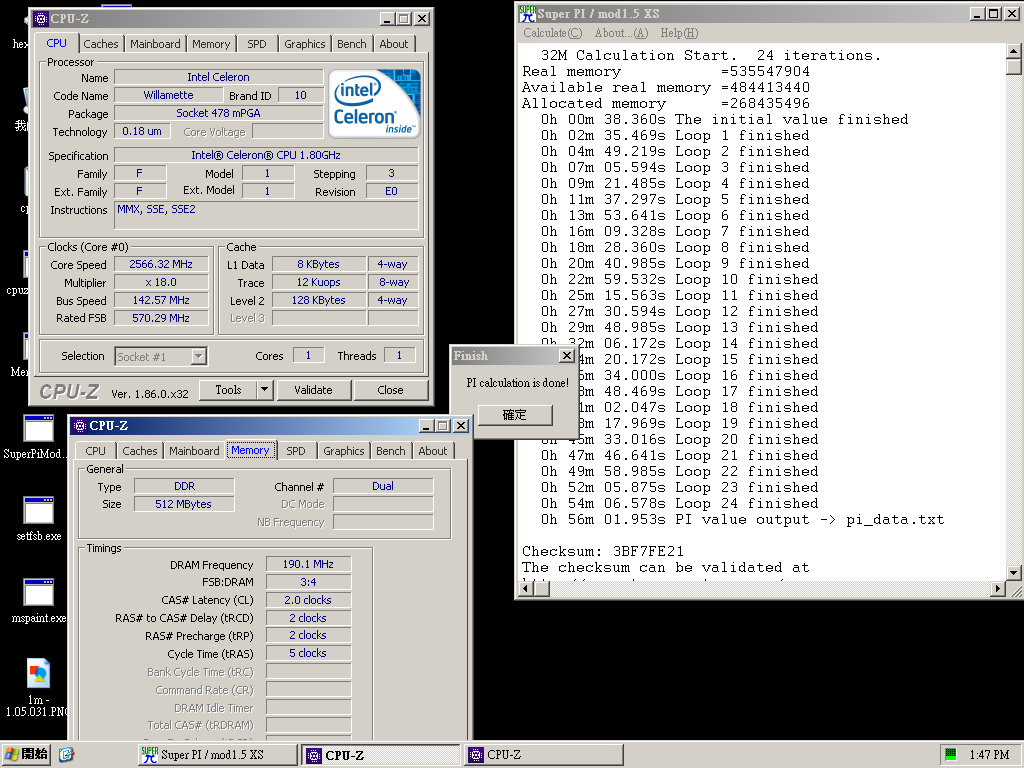
Task: Switch to Super PI / mod1.5 XS taskbar button
Action: pyautogui.click(x=218, y=755)
